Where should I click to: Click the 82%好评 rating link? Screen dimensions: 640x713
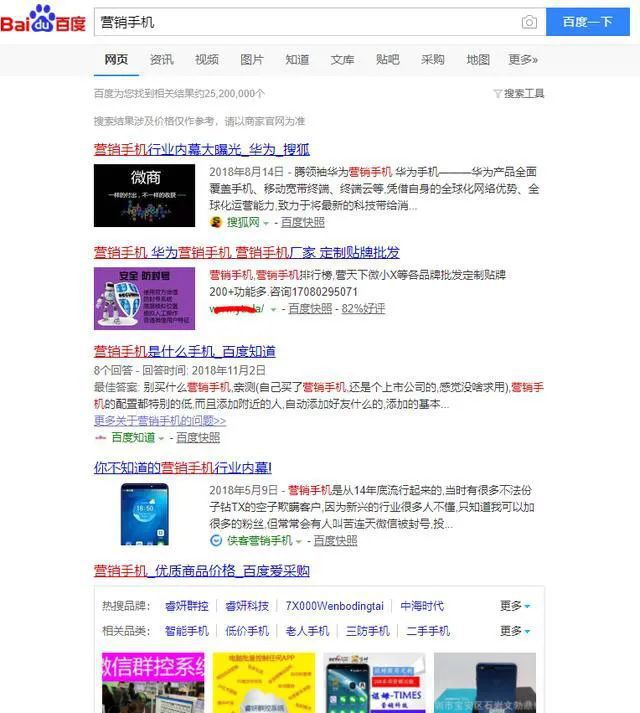pyautogui.click(x=363, y=309)
